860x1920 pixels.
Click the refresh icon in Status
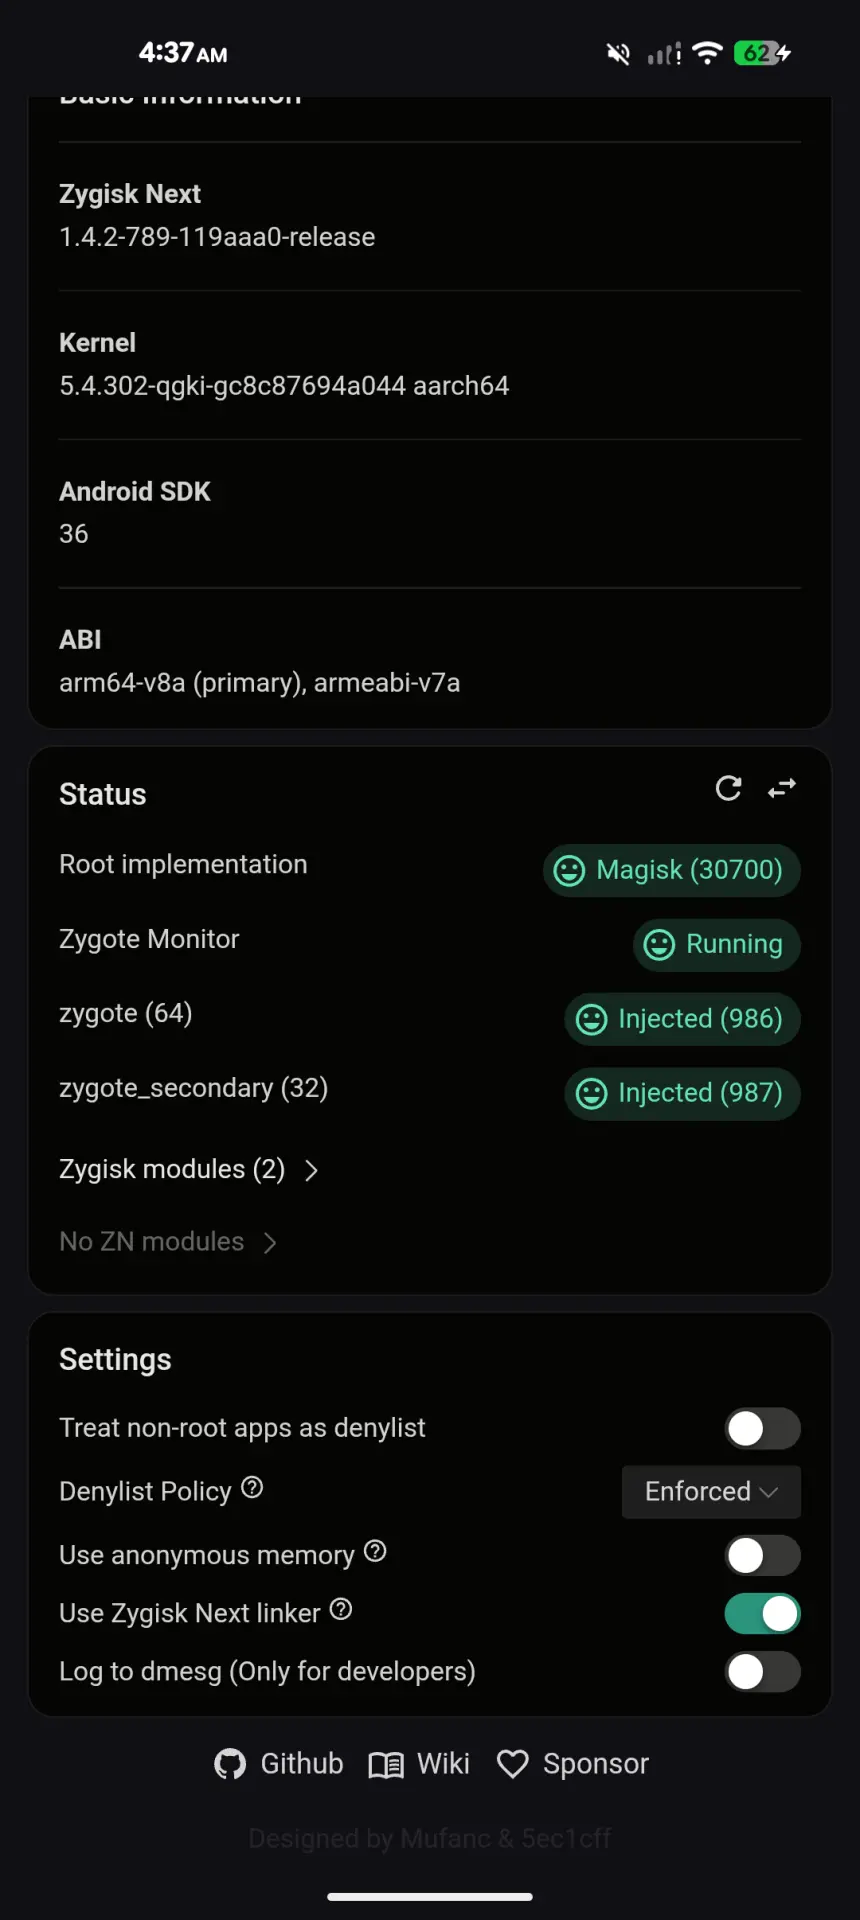pos(729,789)
